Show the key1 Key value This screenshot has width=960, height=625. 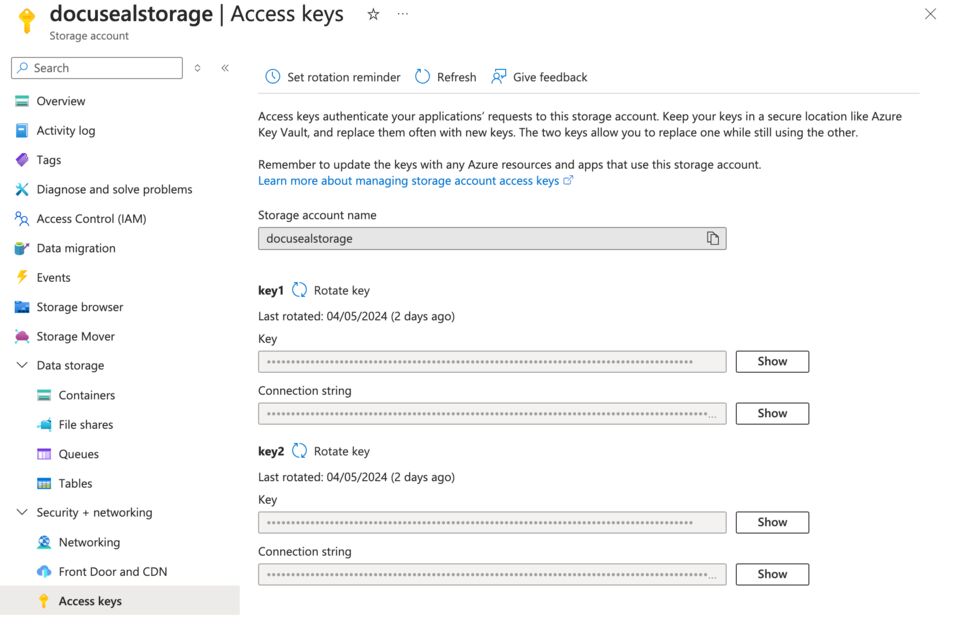point(772,361)
